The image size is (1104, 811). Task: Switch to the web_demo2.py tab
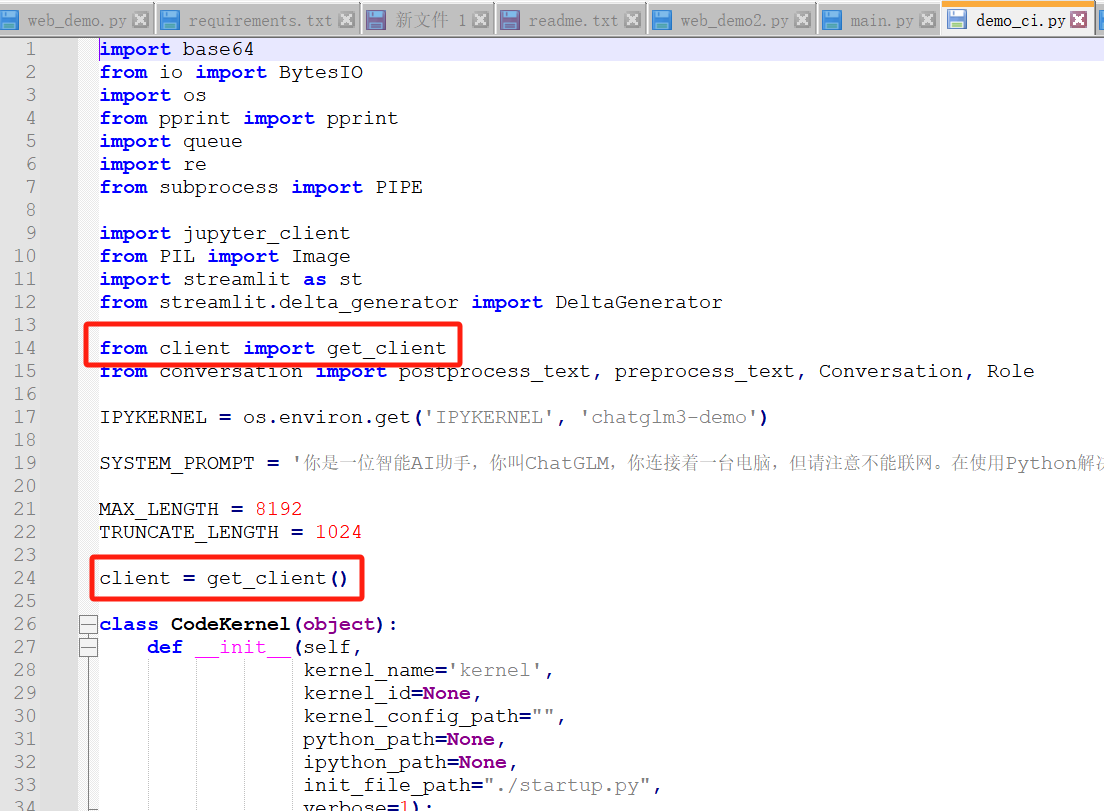pos(734,20)
